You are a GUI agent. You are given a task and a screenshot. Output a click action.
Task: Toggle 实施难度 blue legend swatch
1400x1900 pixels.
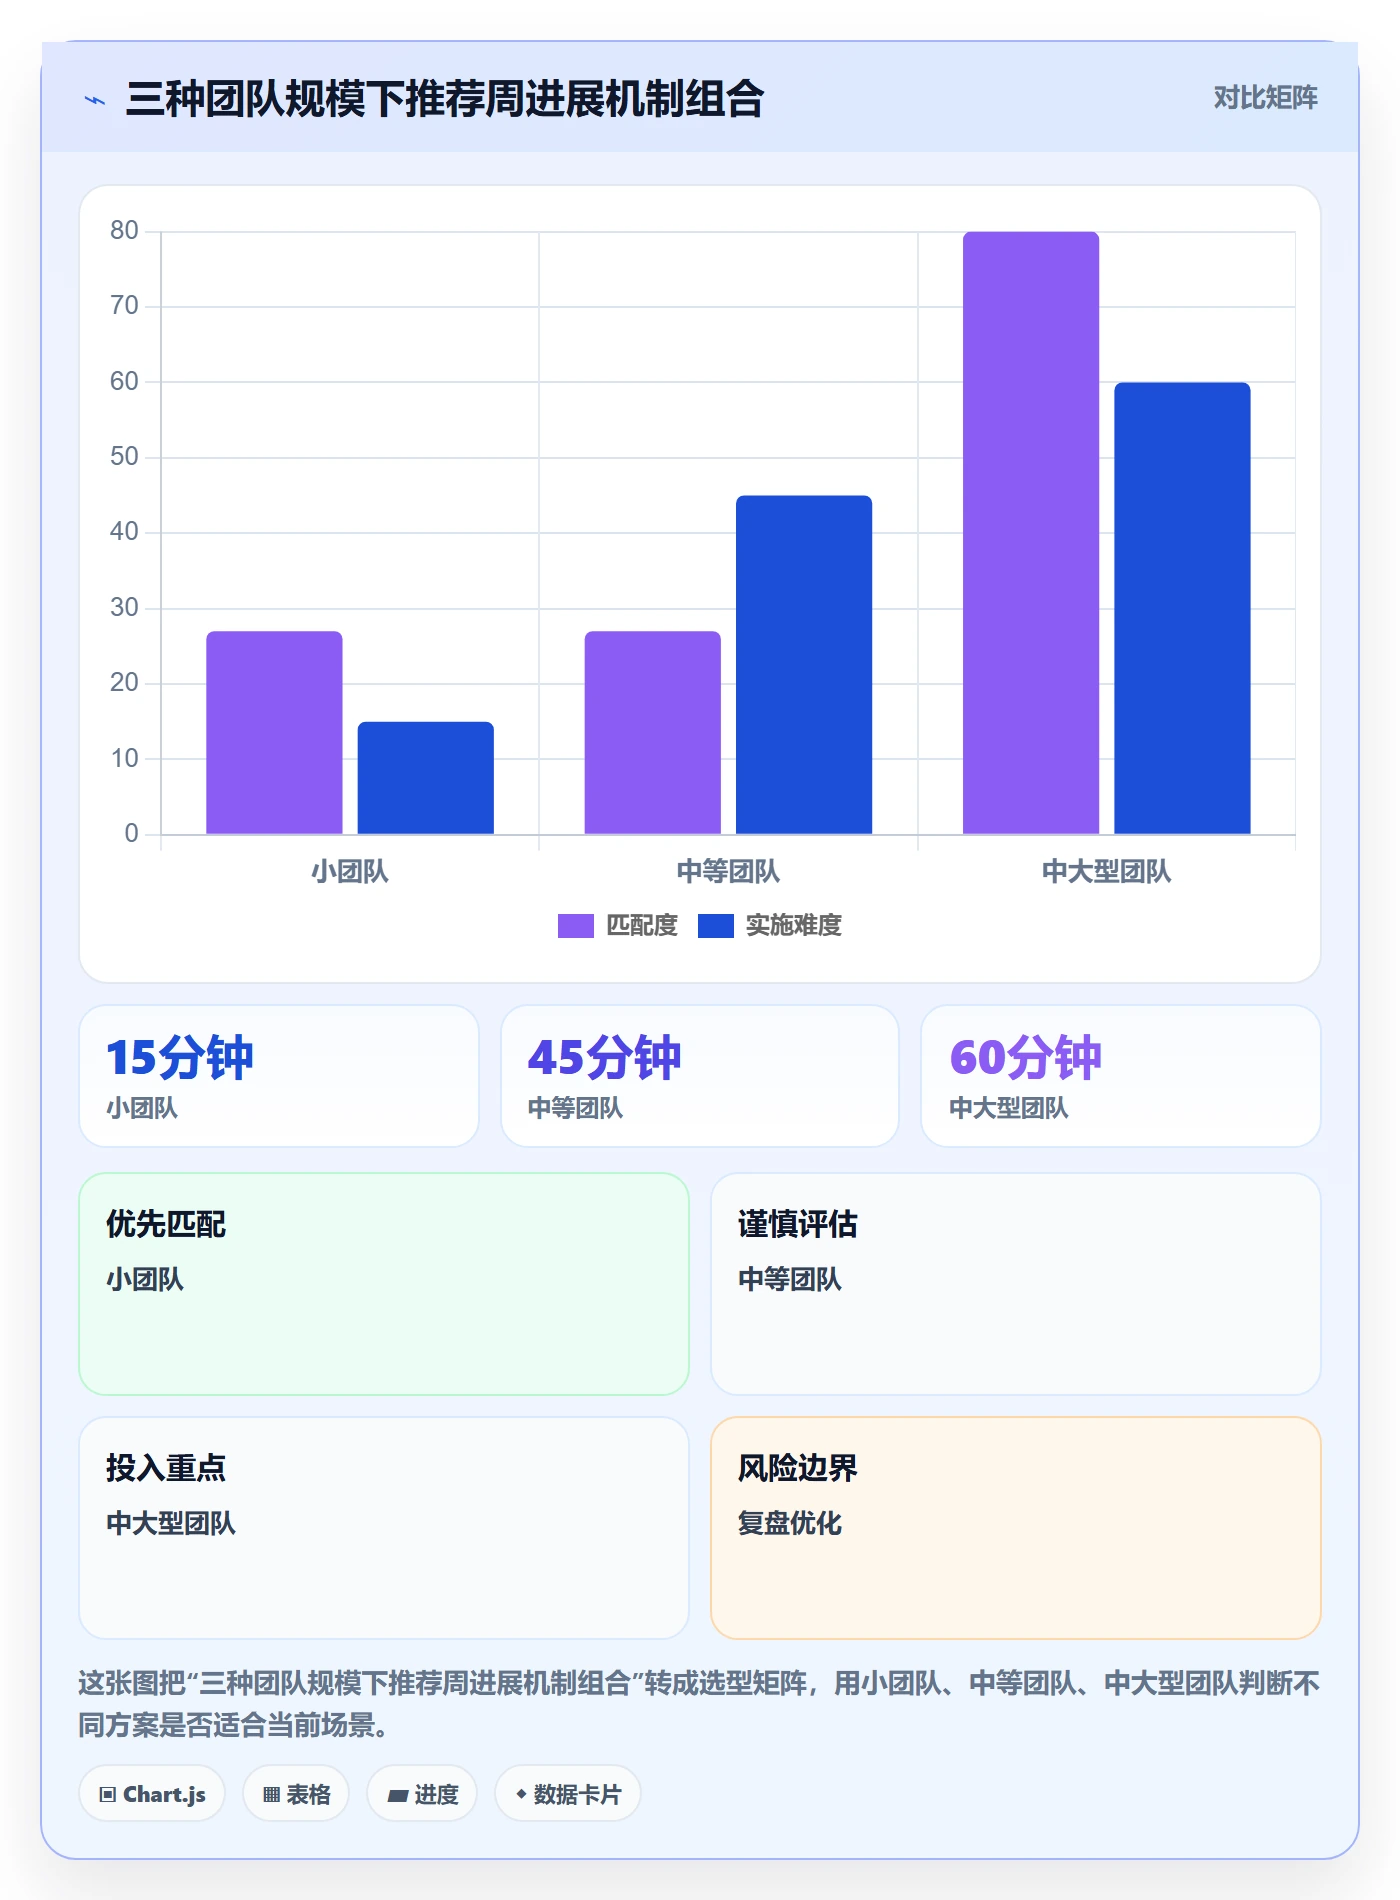(x=716, y=926)
